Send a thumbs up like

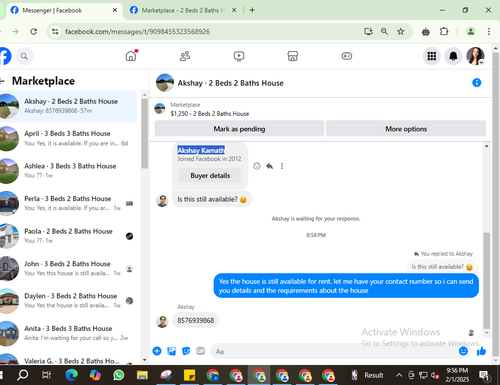[481, 351]
